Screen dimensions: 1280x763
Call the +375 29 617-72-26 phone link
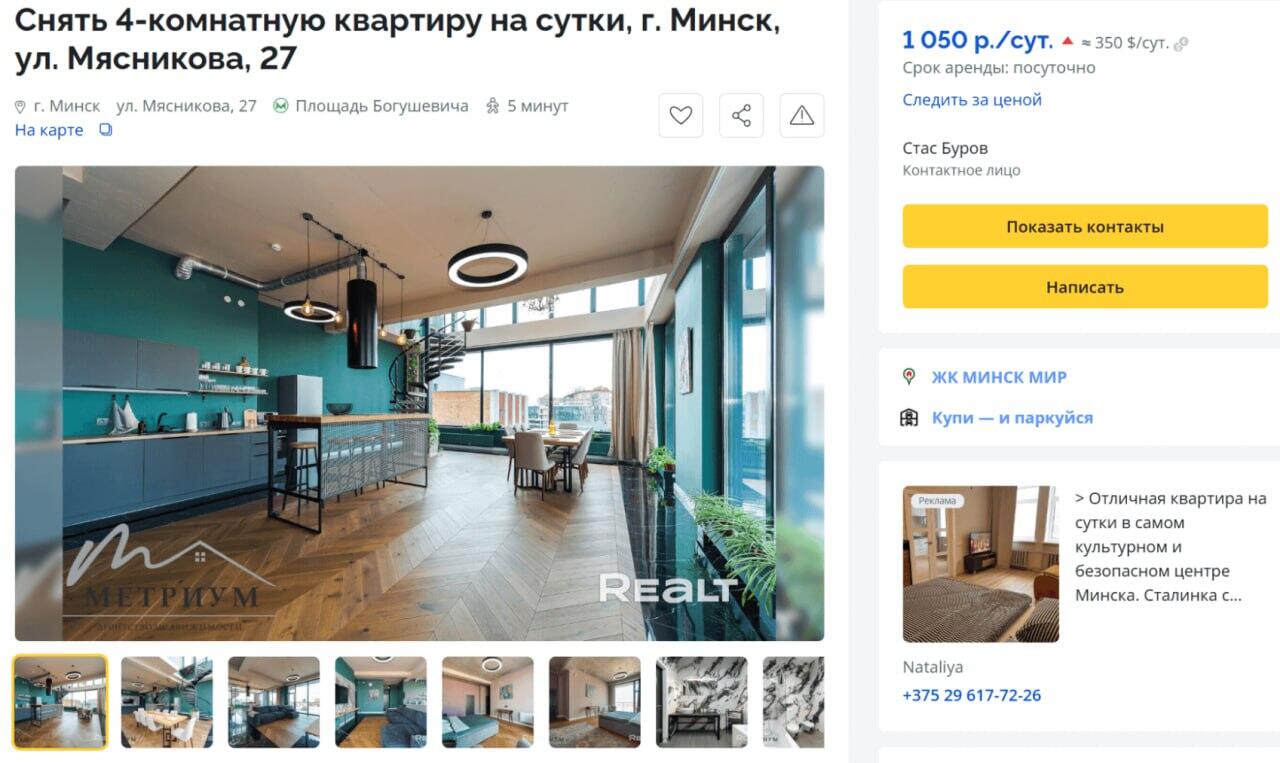972,695
